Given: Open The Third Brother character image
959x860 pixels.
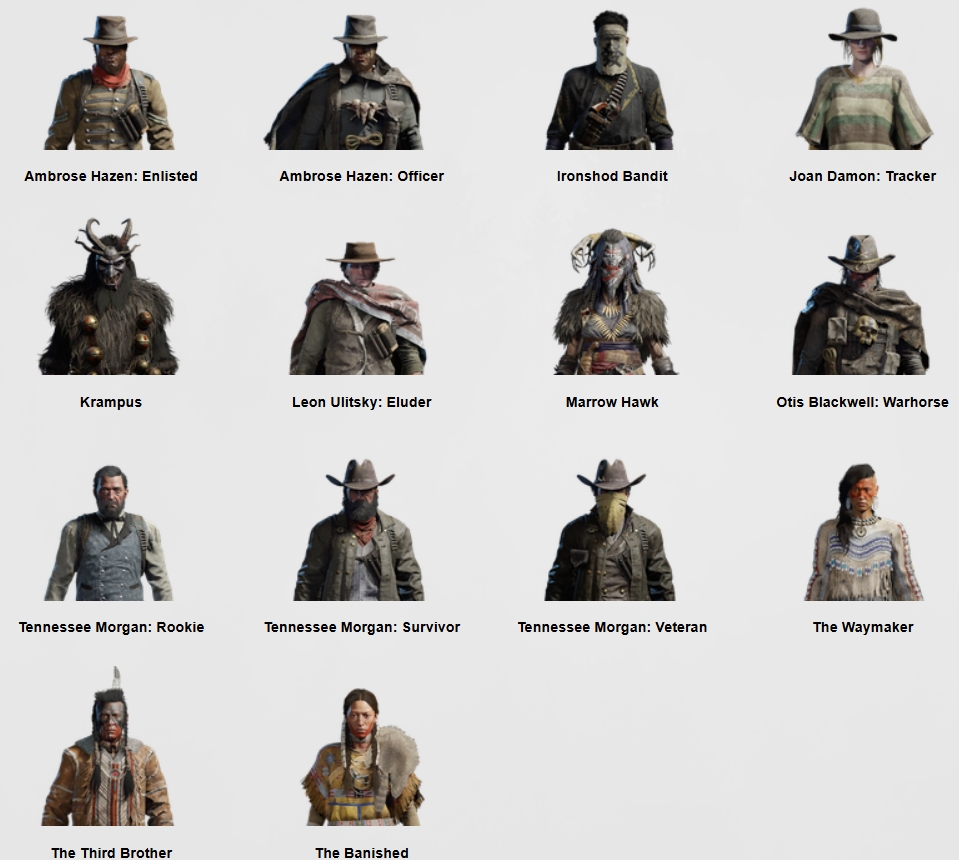Looking at the screenshot, I should pyautogui.click(x=109, y=747).
